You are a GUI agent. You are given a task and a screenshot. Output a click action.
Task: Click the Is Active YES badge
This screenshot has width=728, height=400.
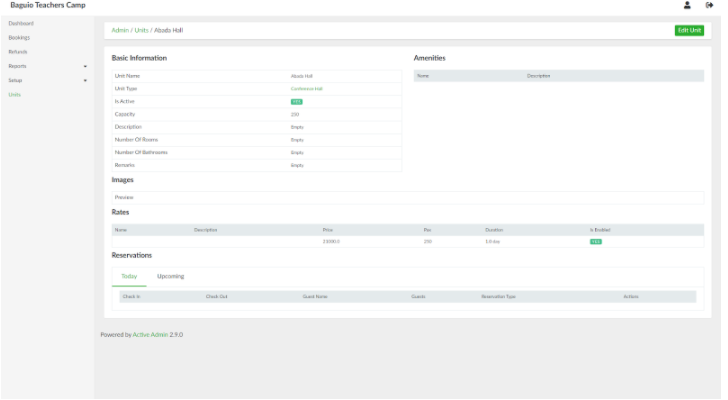click(296, 102)
